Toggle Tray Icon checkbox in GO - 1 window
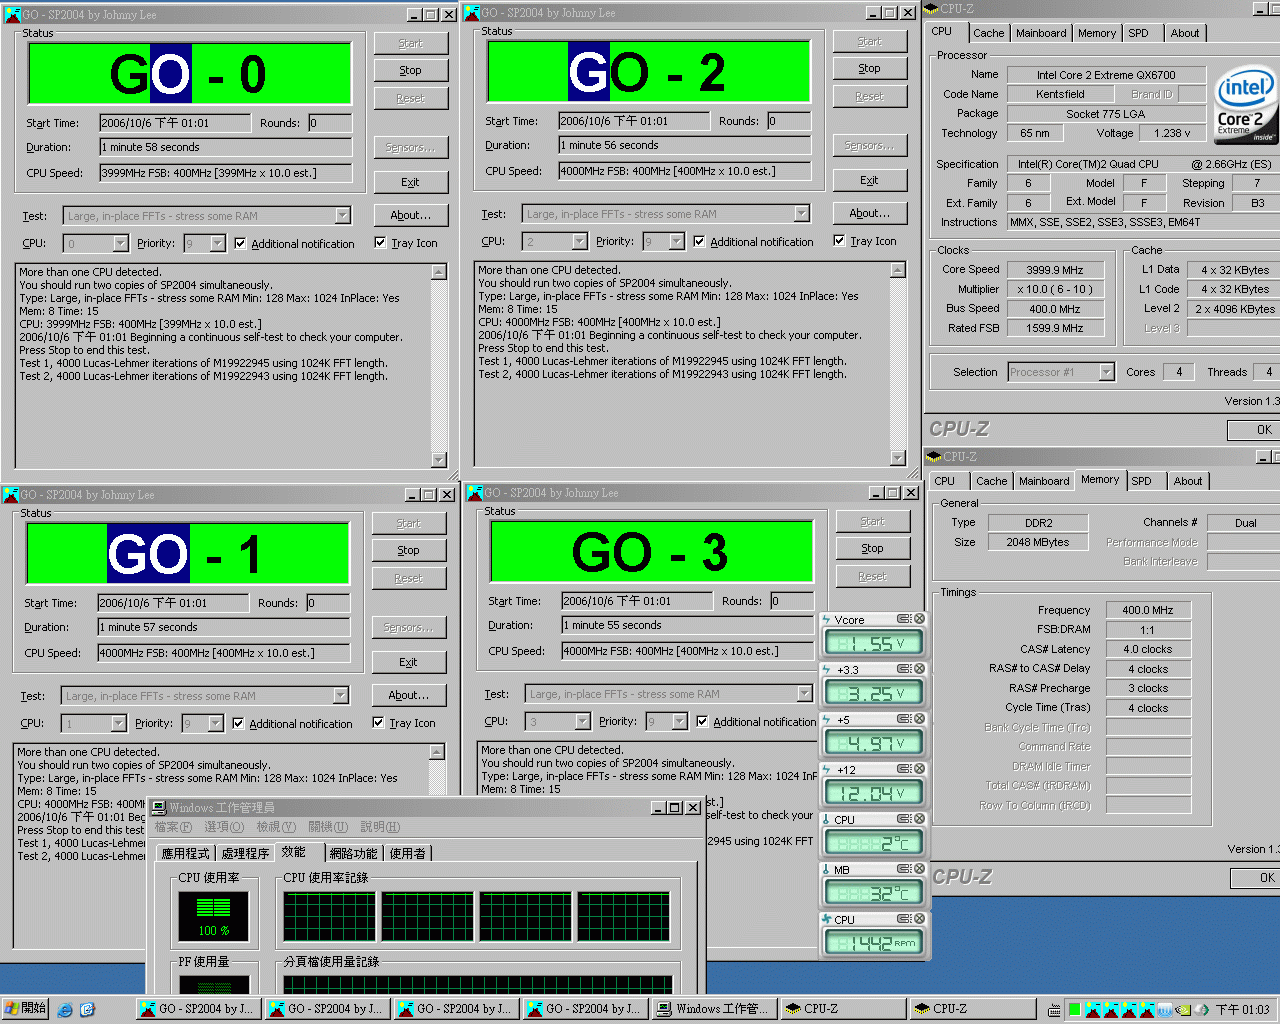 [378, 723]
